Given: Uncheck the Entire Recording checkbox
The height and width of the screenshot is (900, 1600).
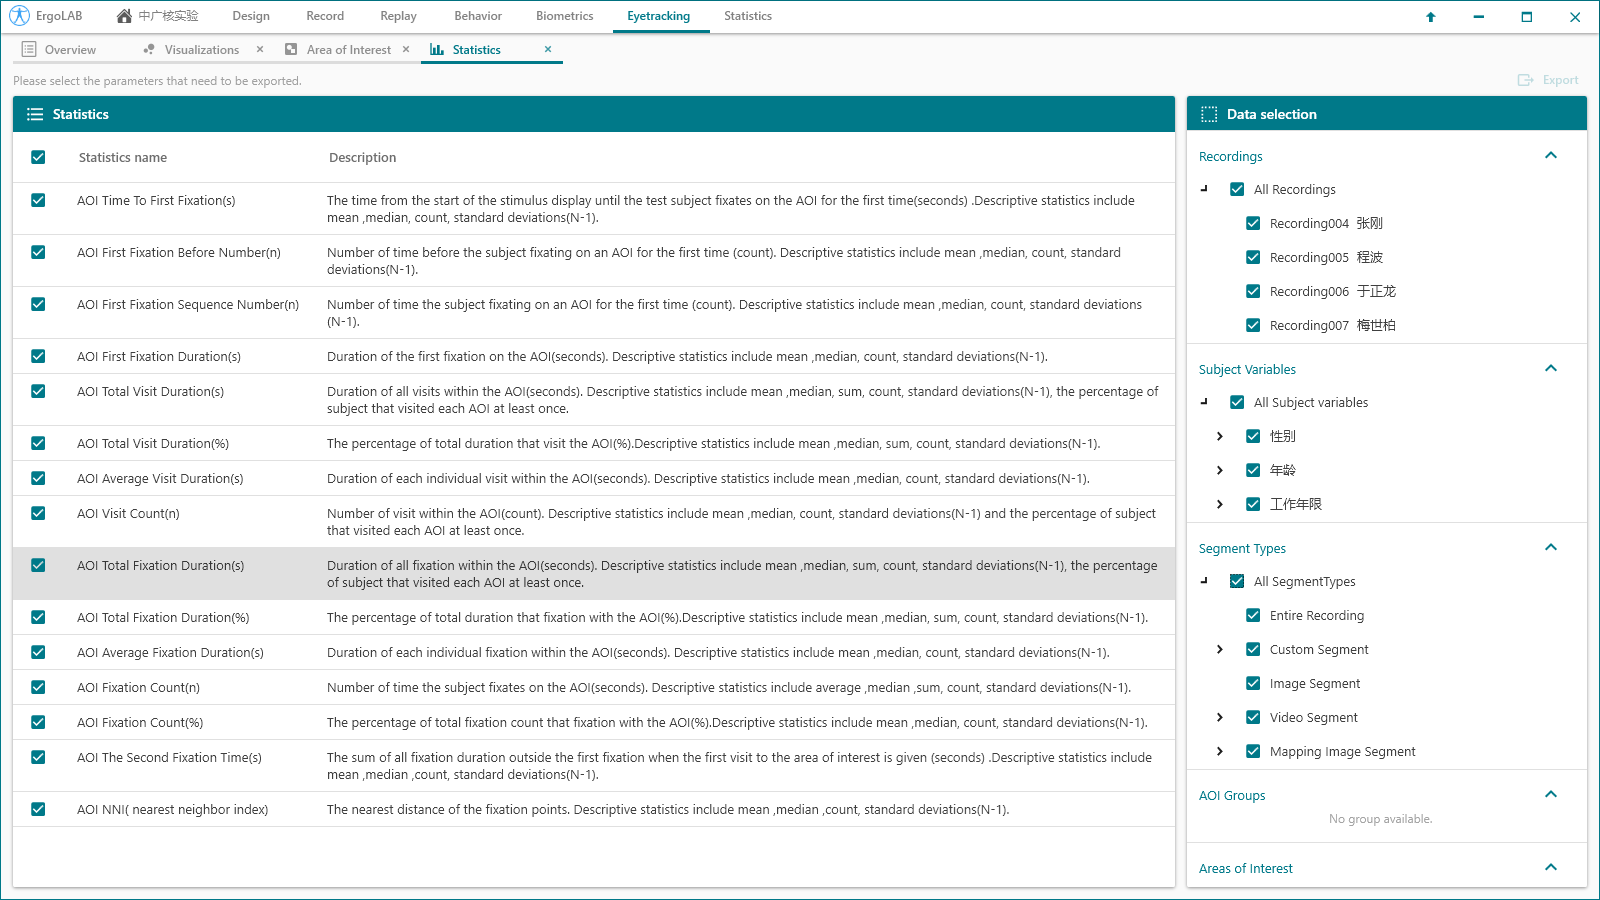Looking at the screenshot, I should coord(1253,616).
